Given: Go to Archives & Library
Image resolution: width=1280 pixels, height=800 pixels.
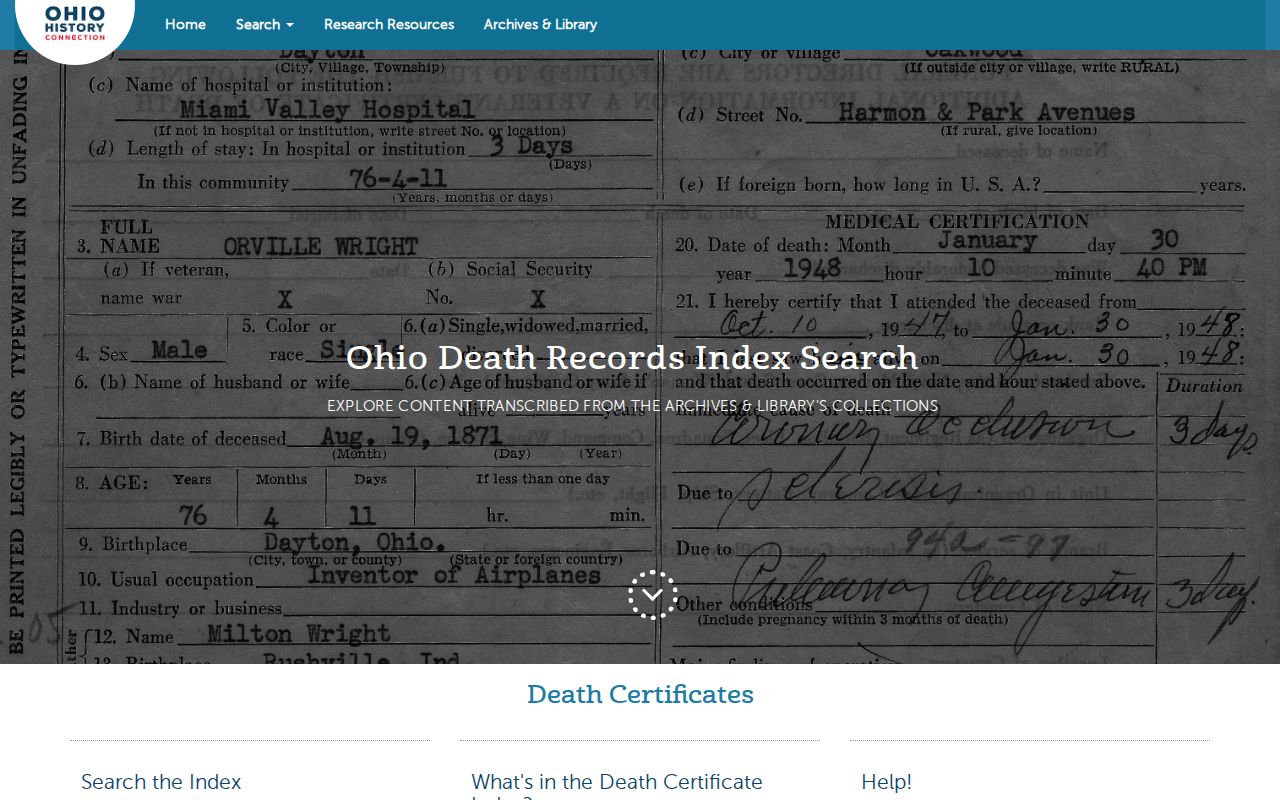Looking at the screenshot, I should click(x=540, y=24).
